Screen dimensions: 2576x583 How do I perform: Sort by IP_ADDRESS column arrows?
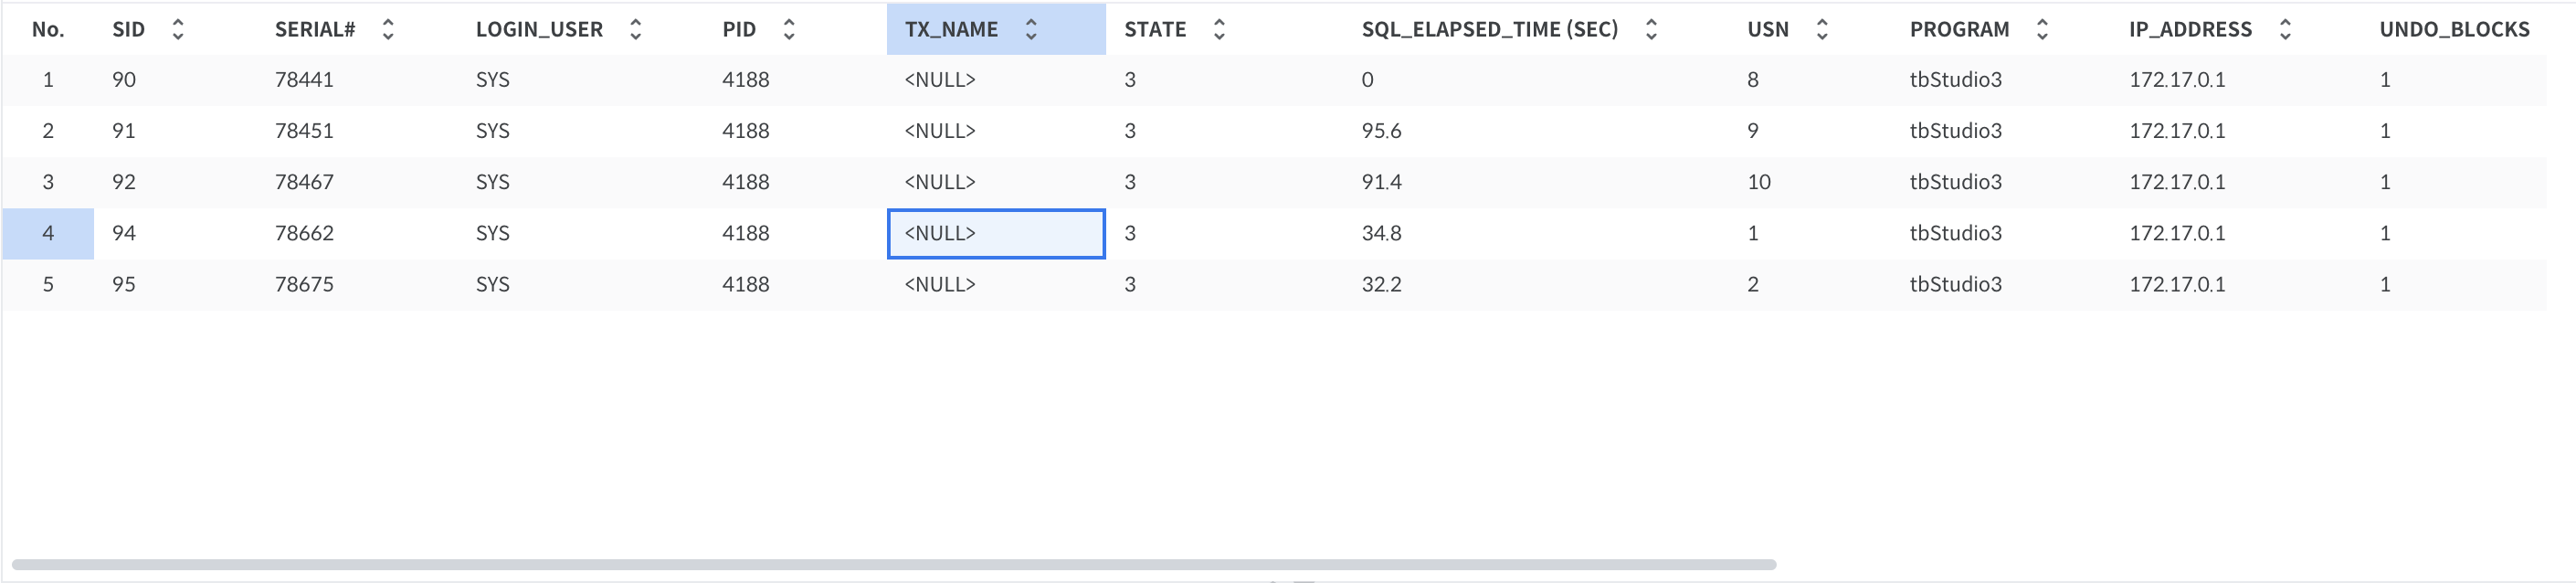2285,30
